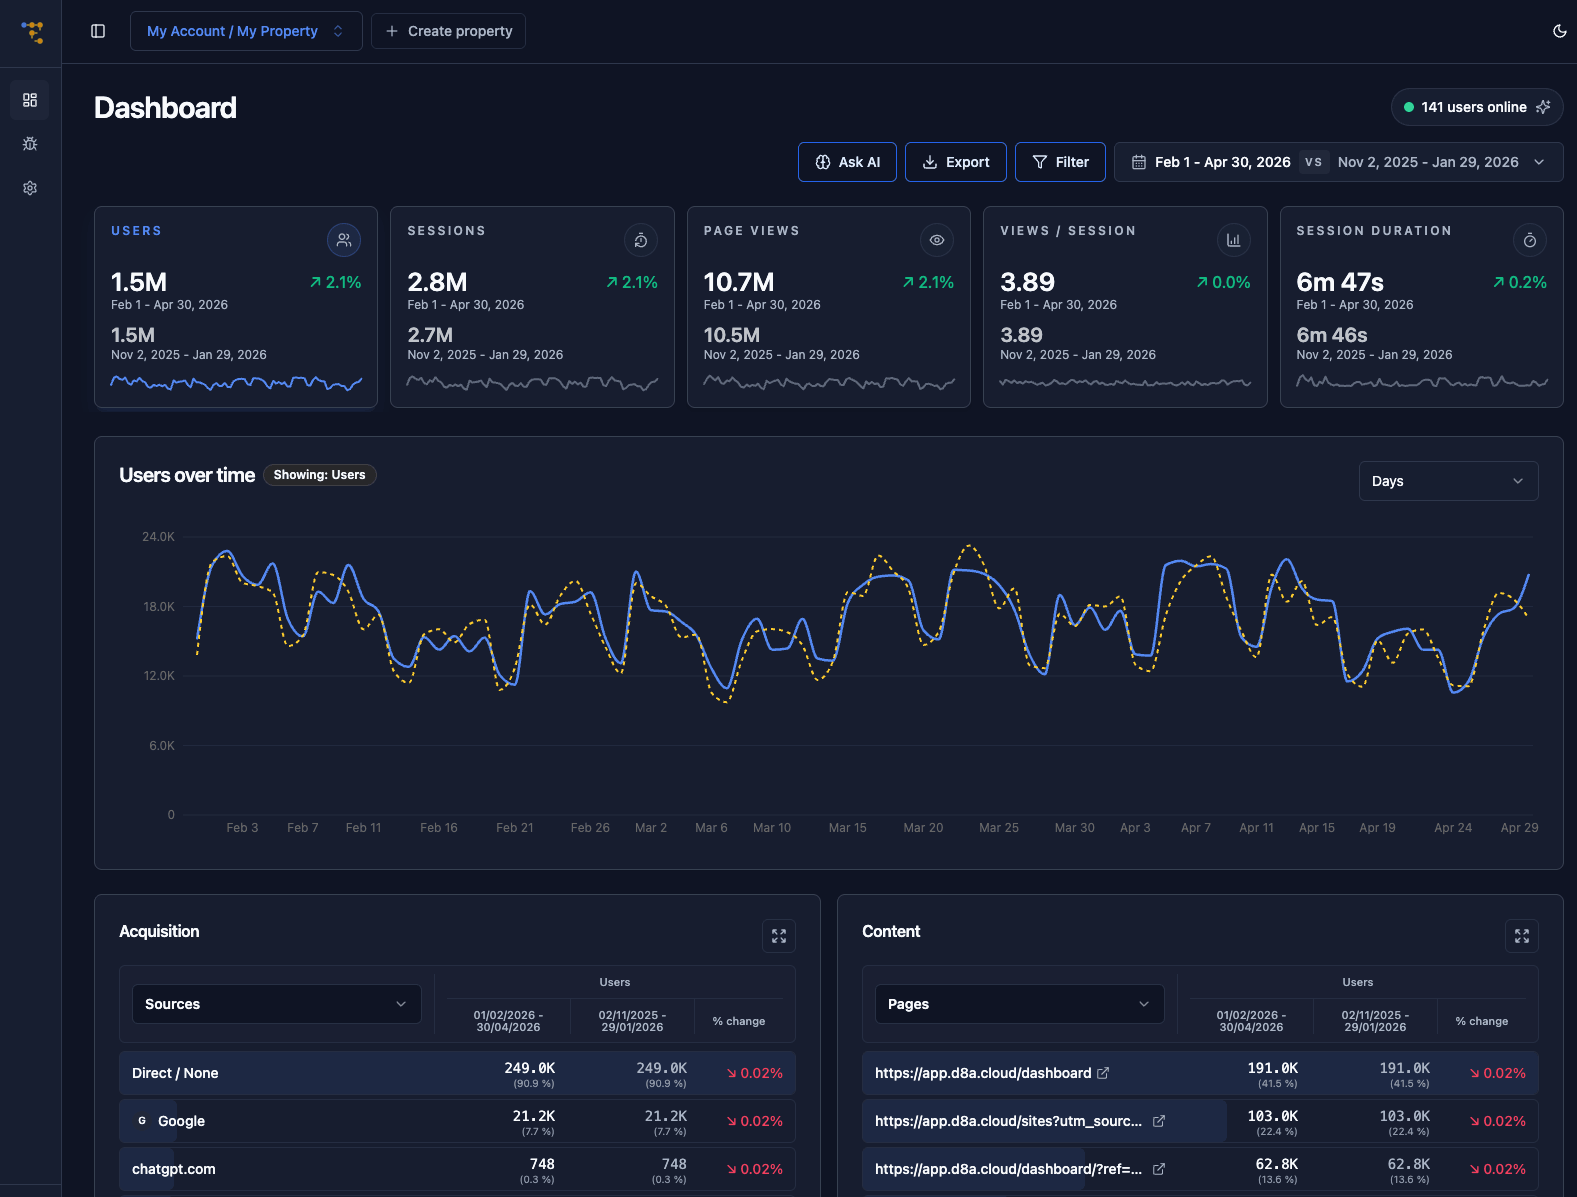The image size is (1577, 1197).
Task: Click the Showing: Users chip
Action: point(320,475)
